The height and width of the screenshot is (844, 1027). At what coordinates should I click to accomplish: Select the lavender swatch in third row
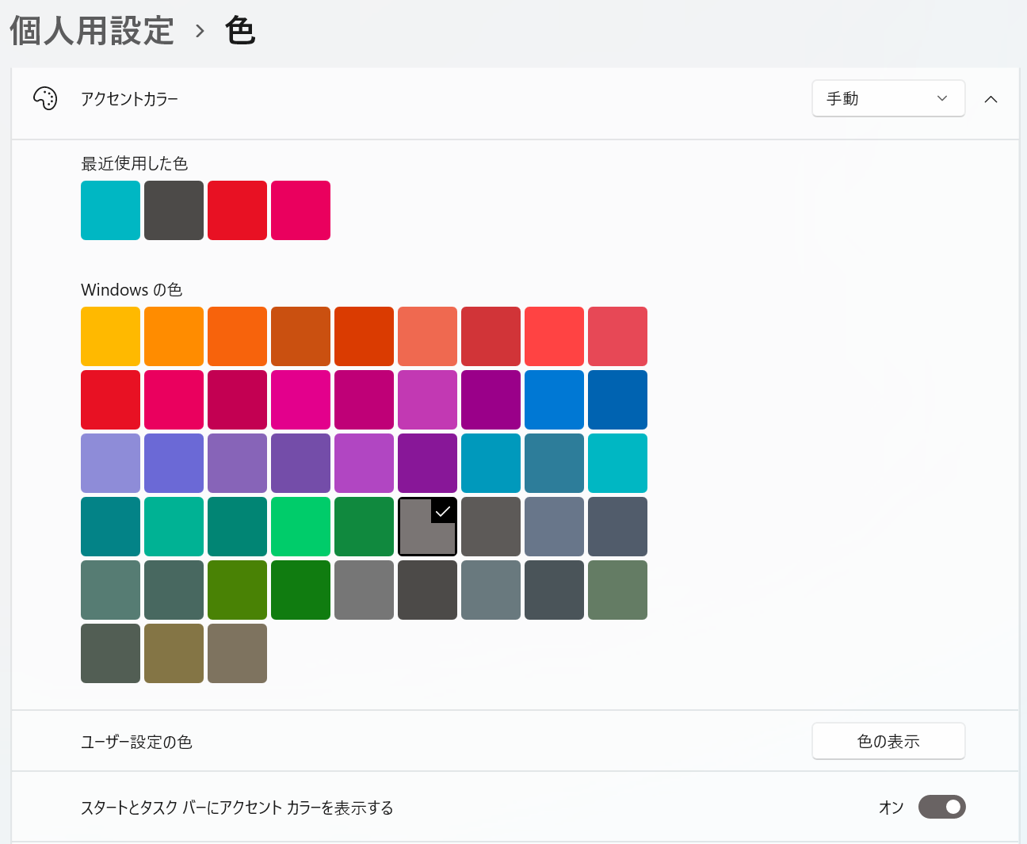(x=110, y=463)
